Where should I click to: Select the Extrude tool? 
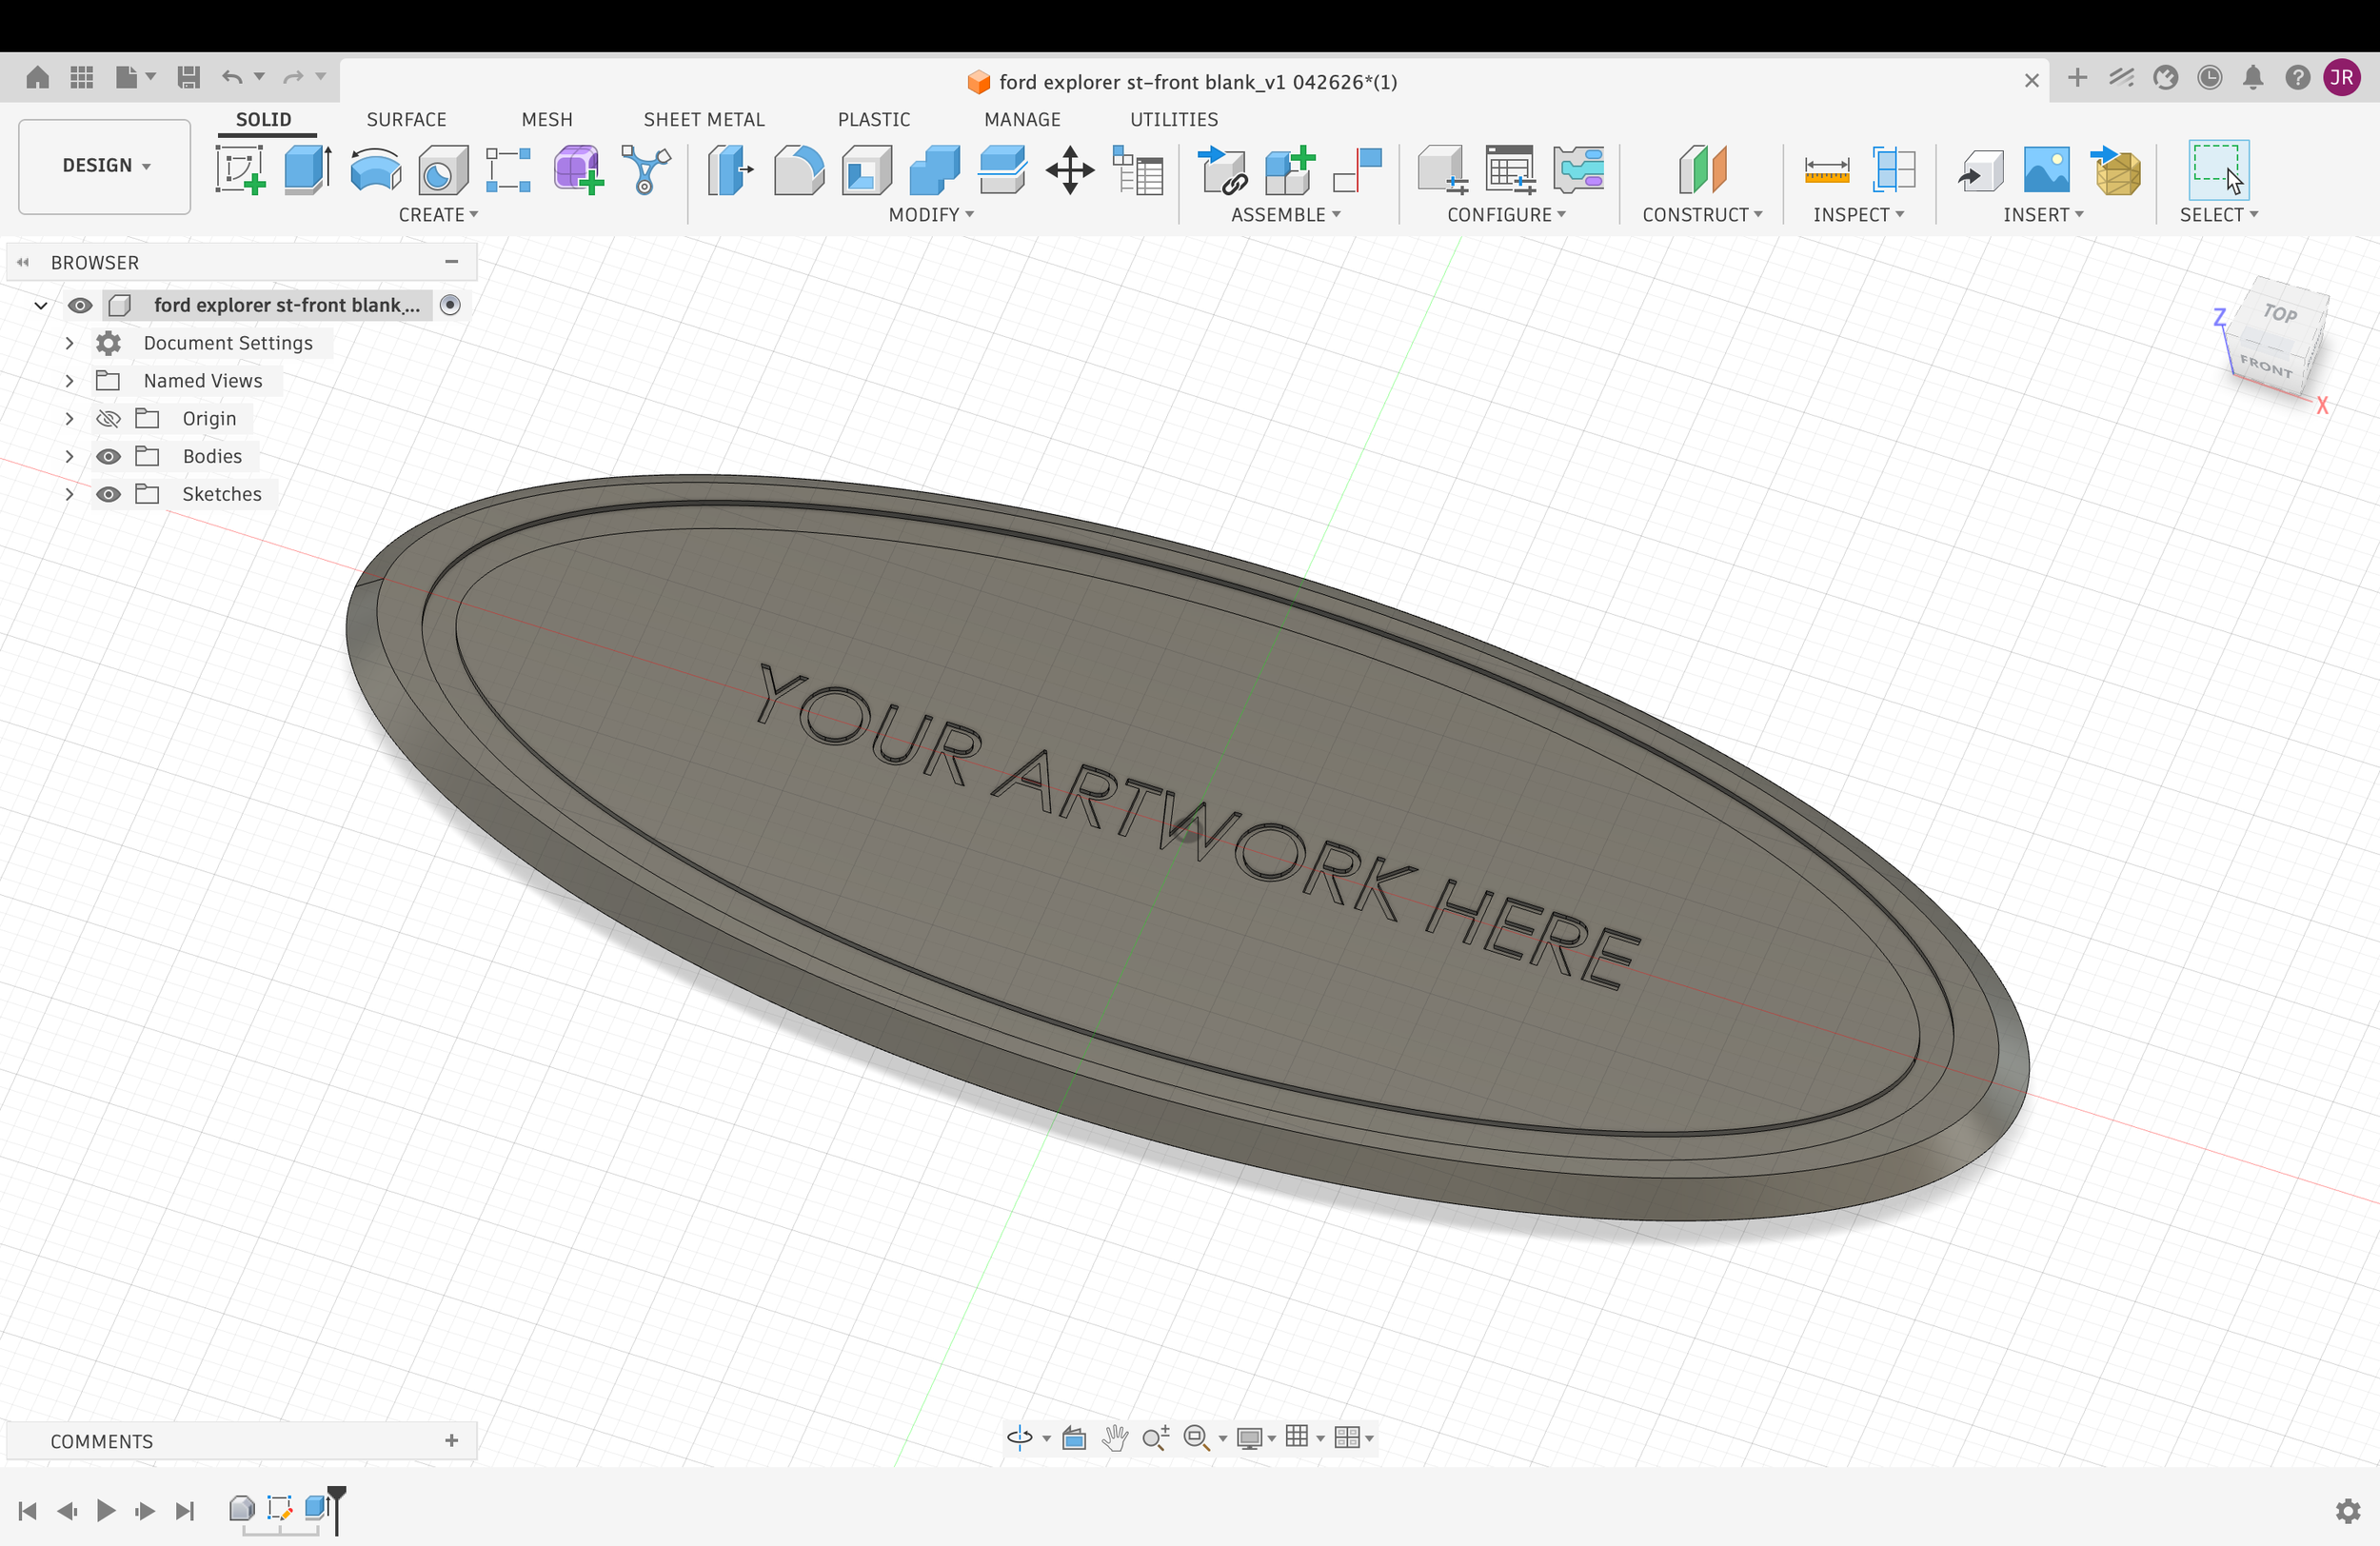pyautogui.click(x=308, y=169)
